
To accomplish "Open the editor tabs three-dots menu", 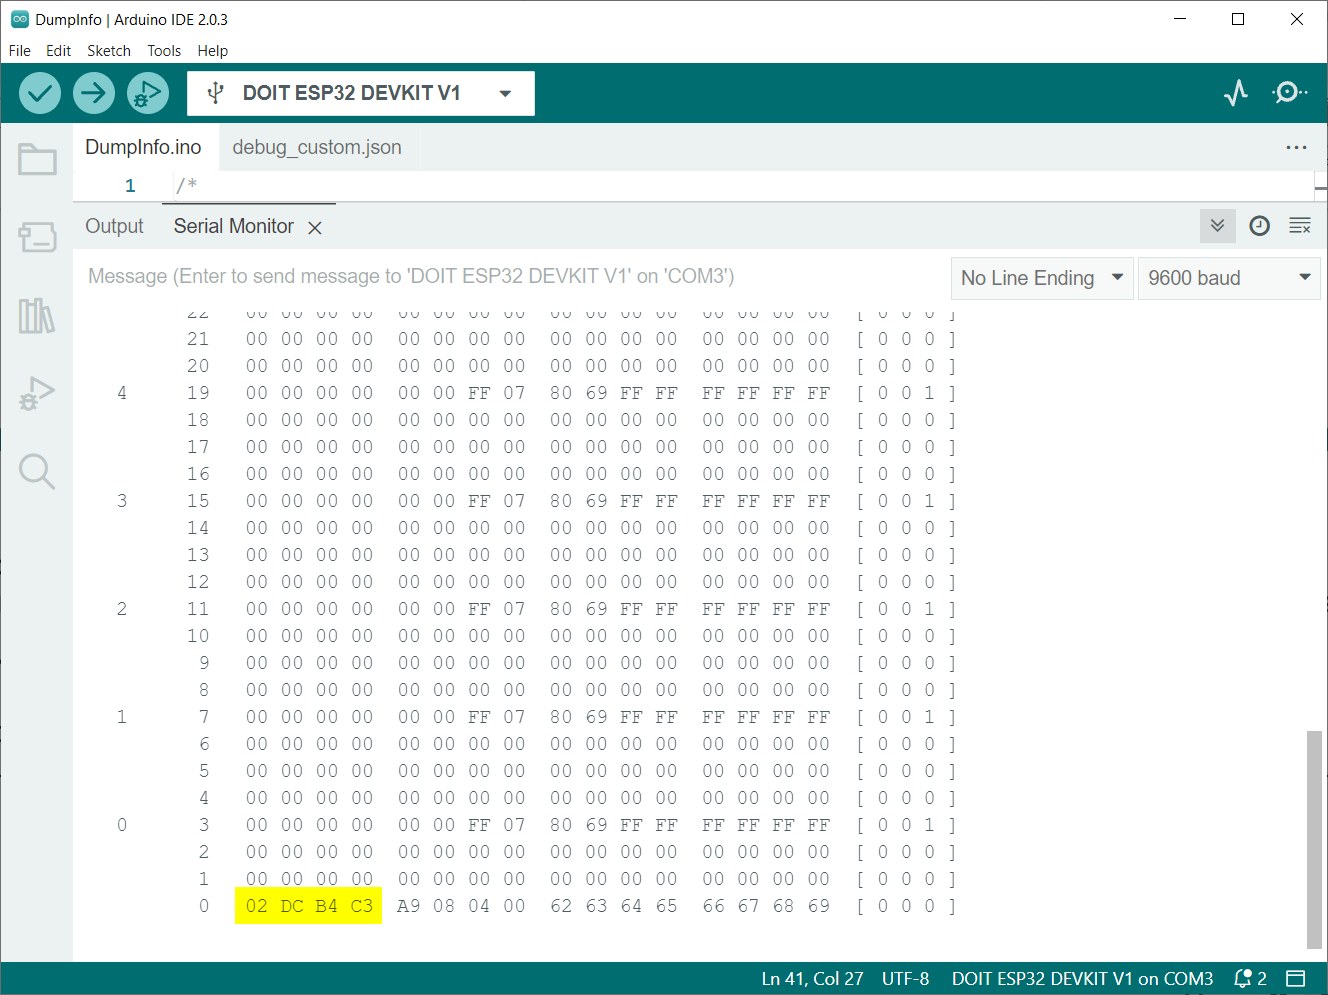I will click(x=1297, y=147).
